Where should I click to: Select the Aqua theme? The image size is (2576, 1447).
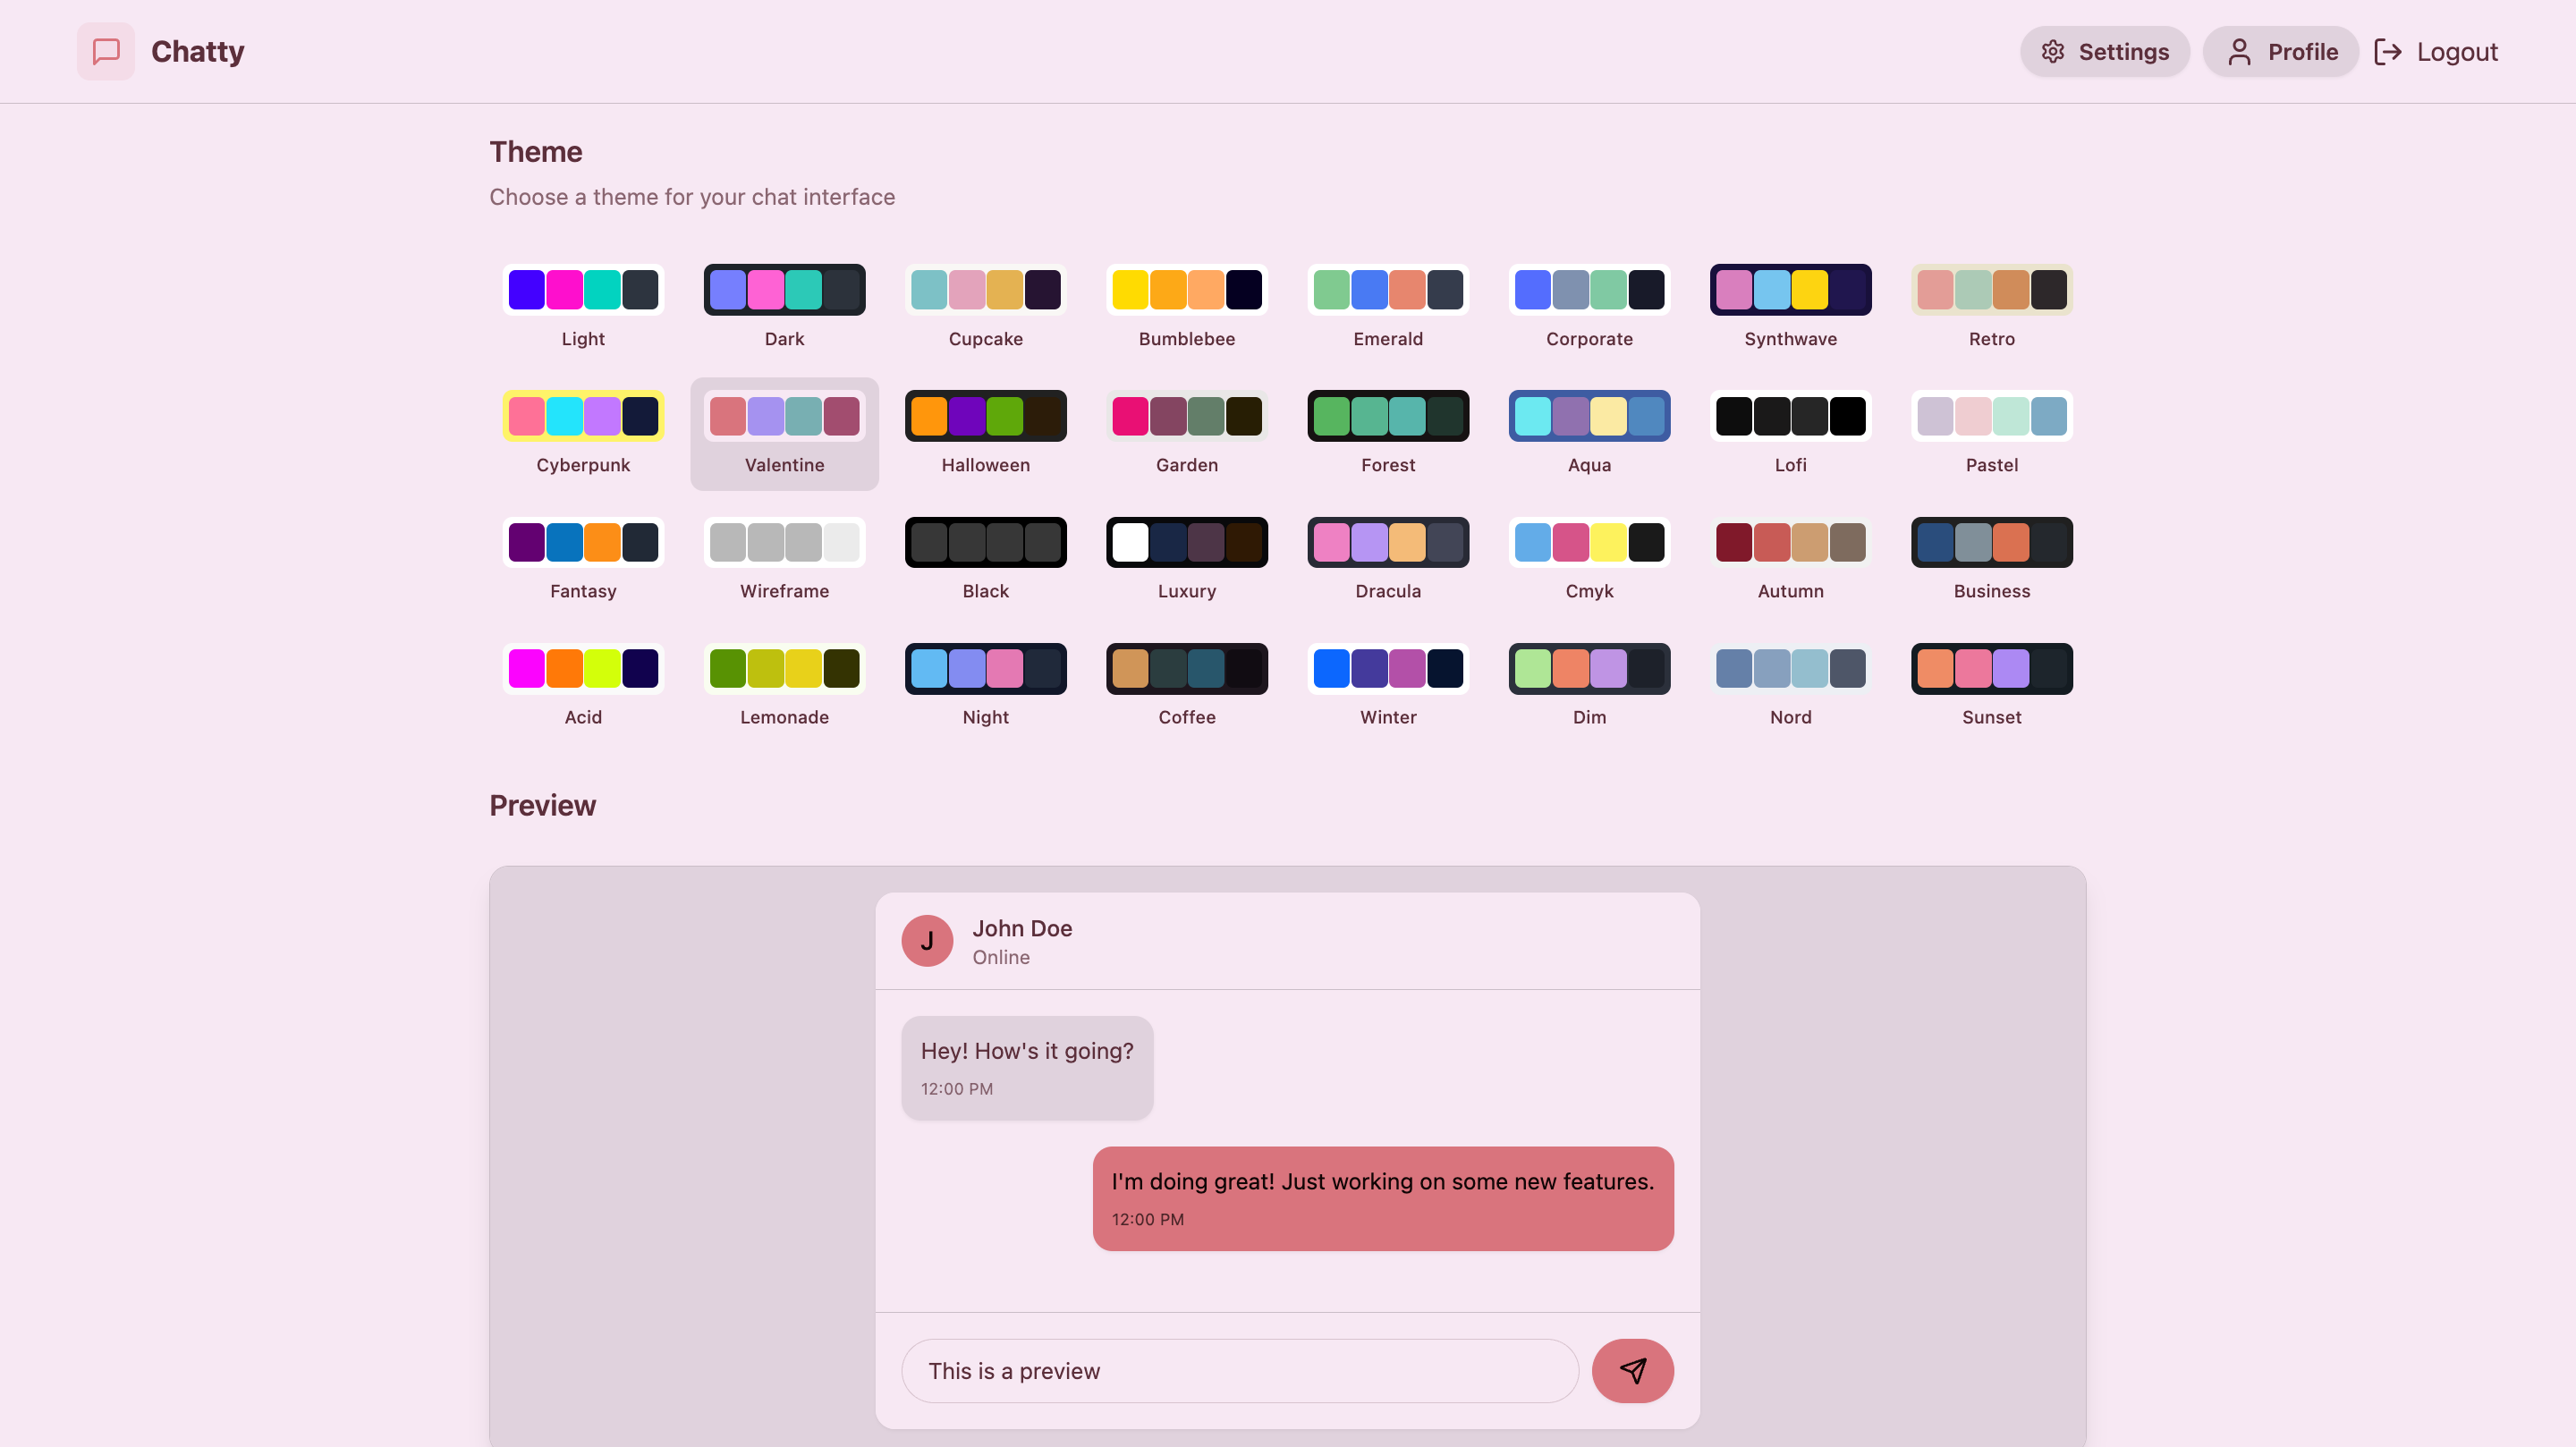click(x=1589, y=433)
